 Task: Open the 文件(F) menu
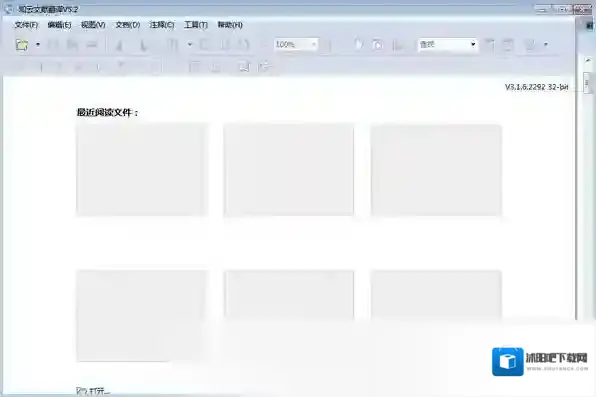[x=26, y=25]
